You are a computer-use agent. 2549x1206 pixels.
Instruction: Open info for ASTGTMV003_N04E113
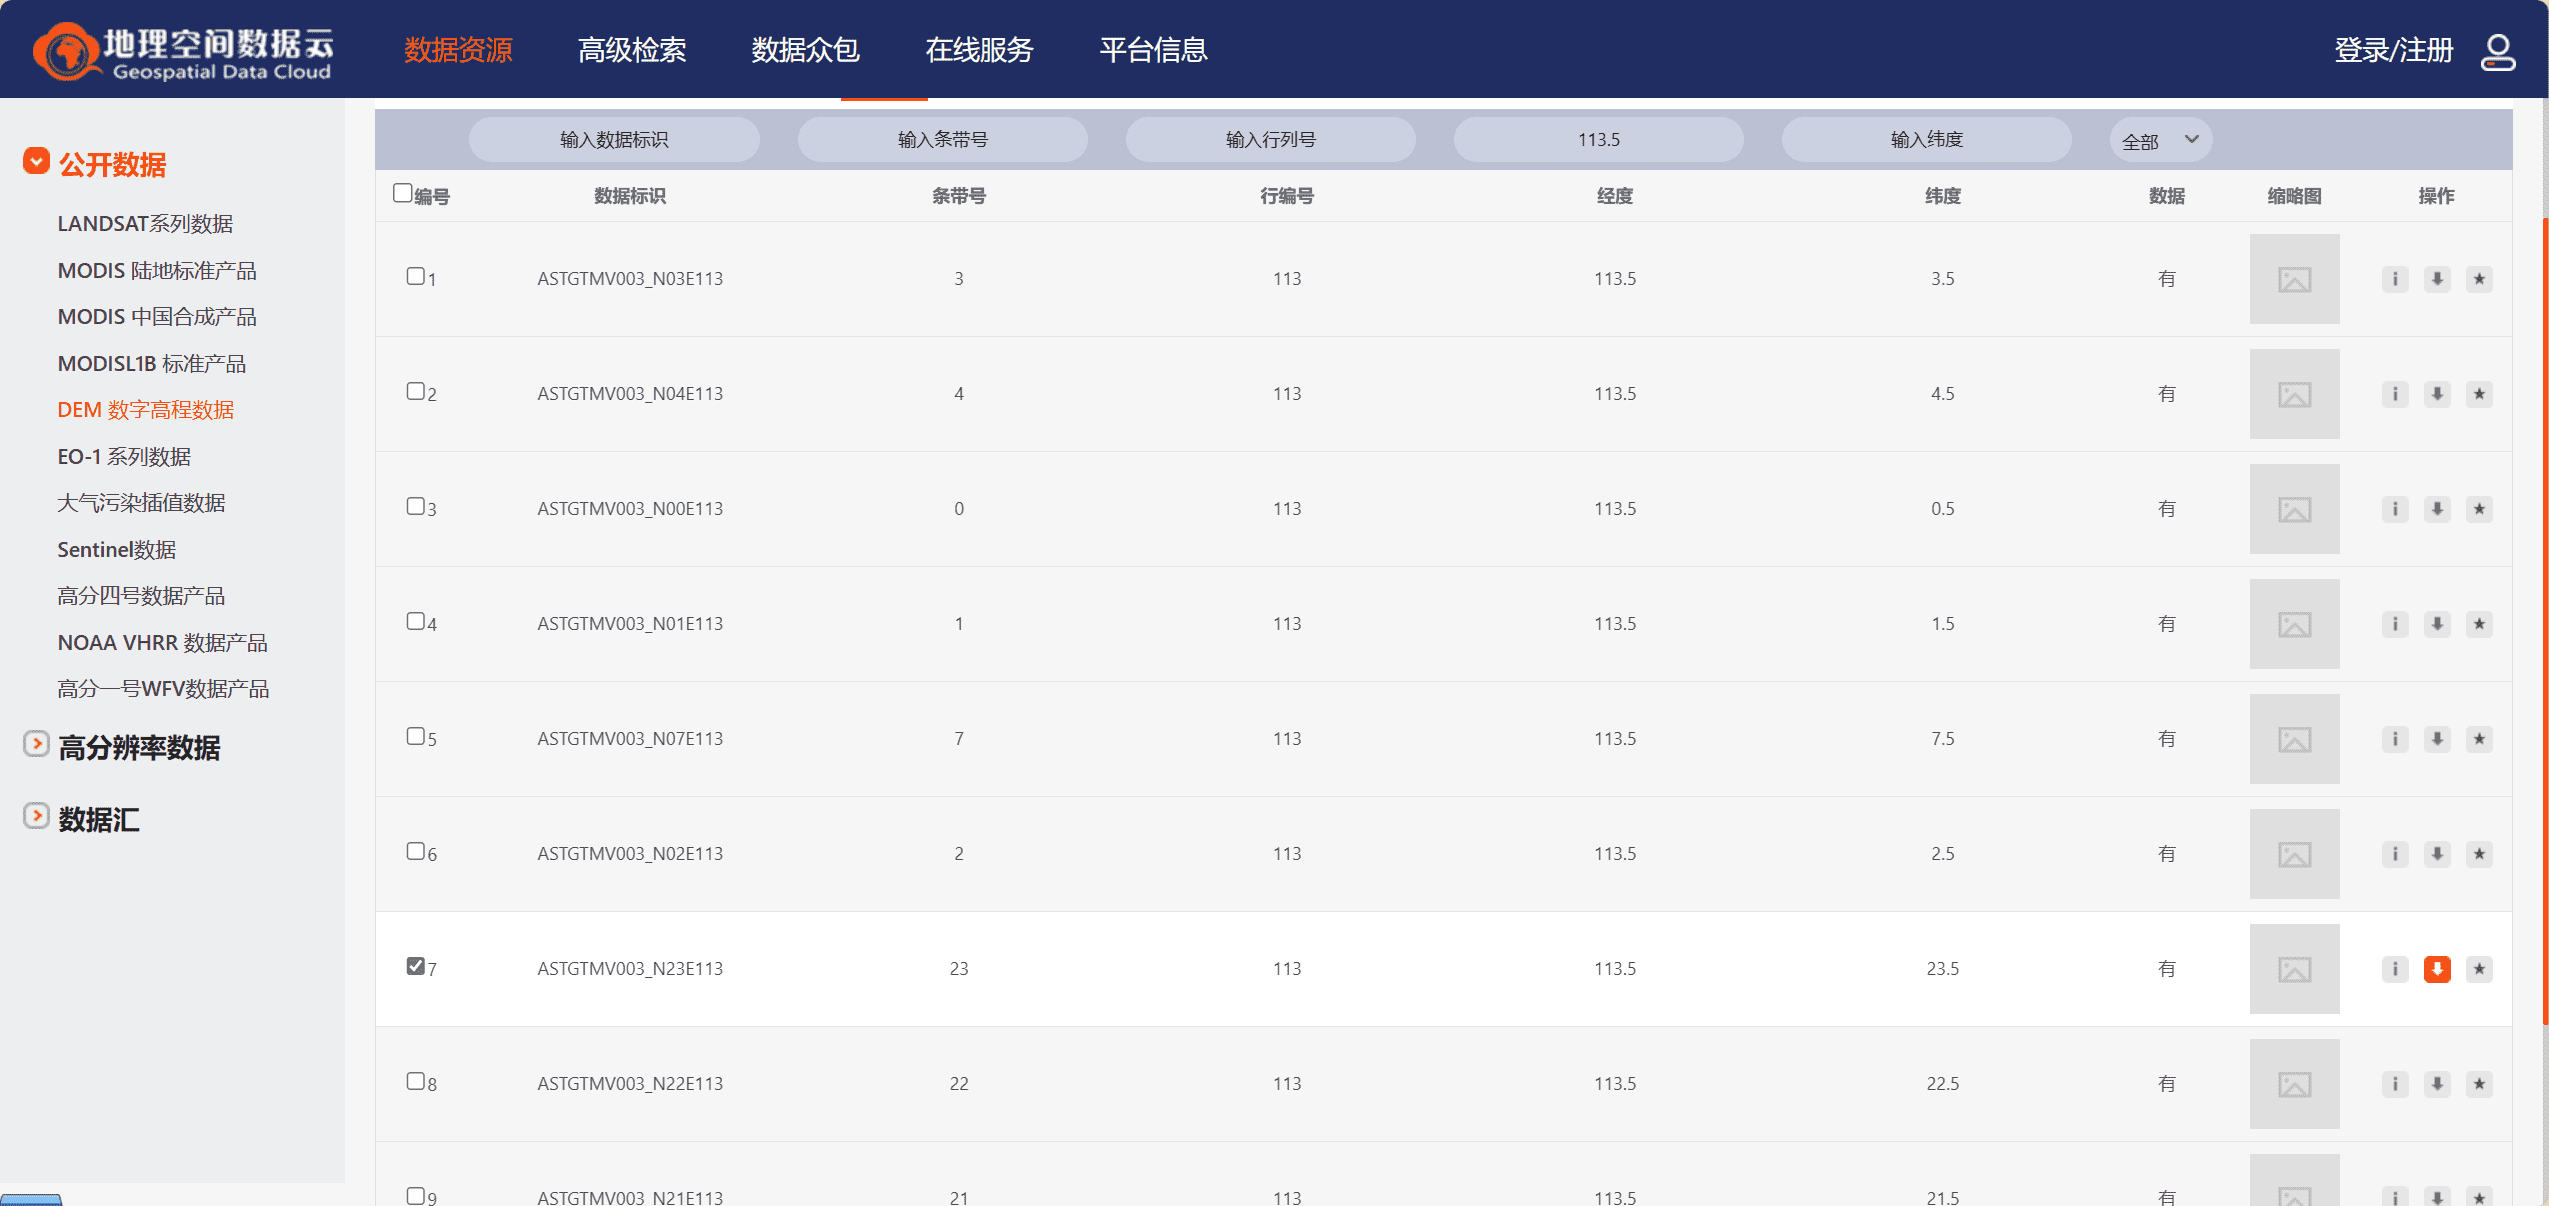point(2395,394)
